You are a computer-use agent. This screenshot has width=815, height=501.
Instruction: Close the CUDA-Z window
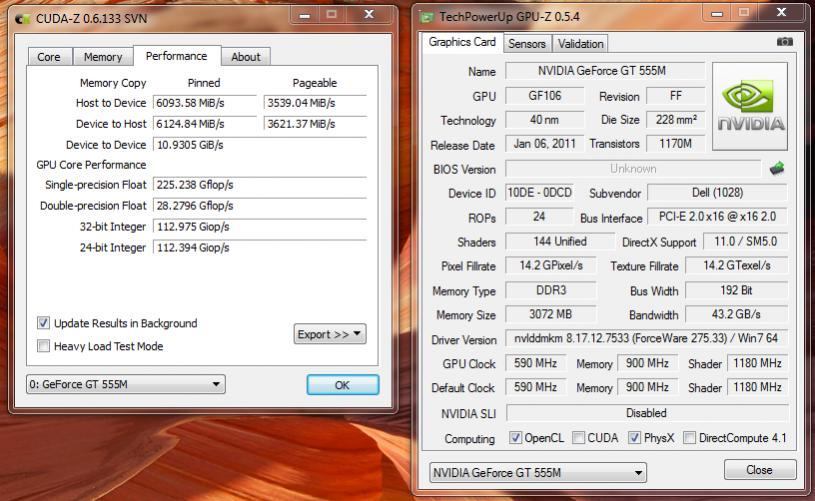370,15
